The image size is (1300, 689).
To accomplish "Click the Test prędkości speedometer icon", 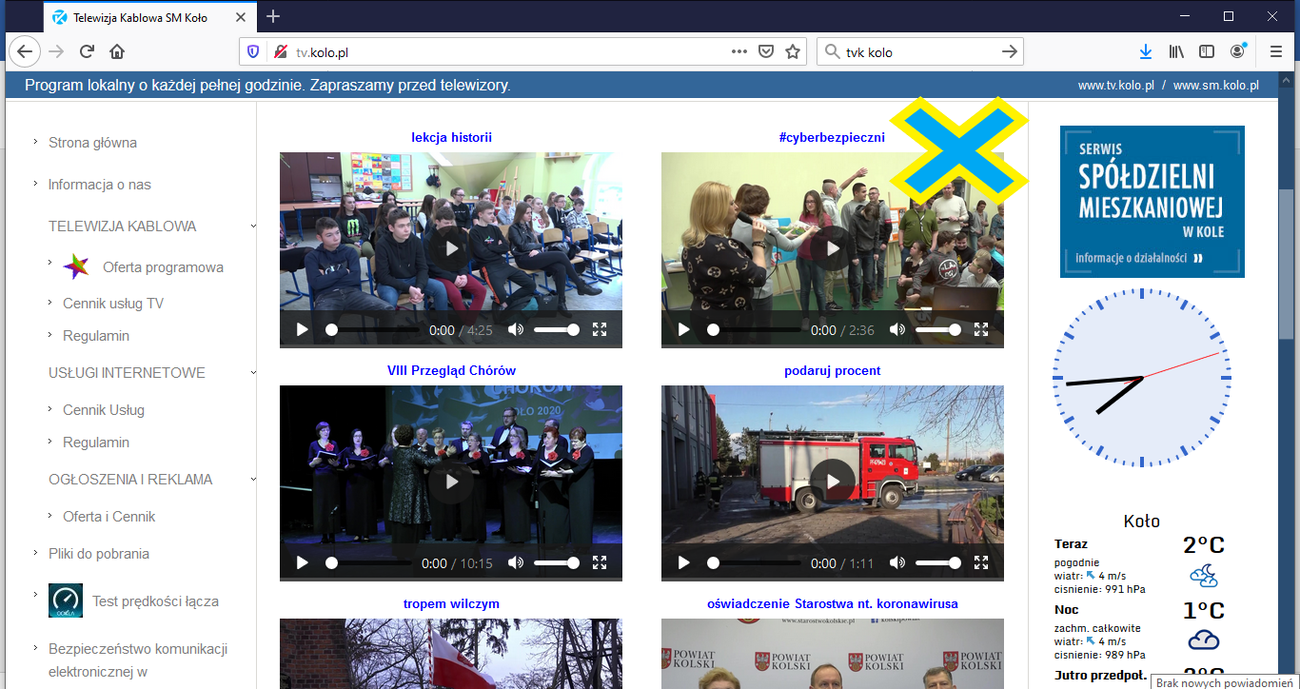I will pyautogui.click(x=66, y=601).
